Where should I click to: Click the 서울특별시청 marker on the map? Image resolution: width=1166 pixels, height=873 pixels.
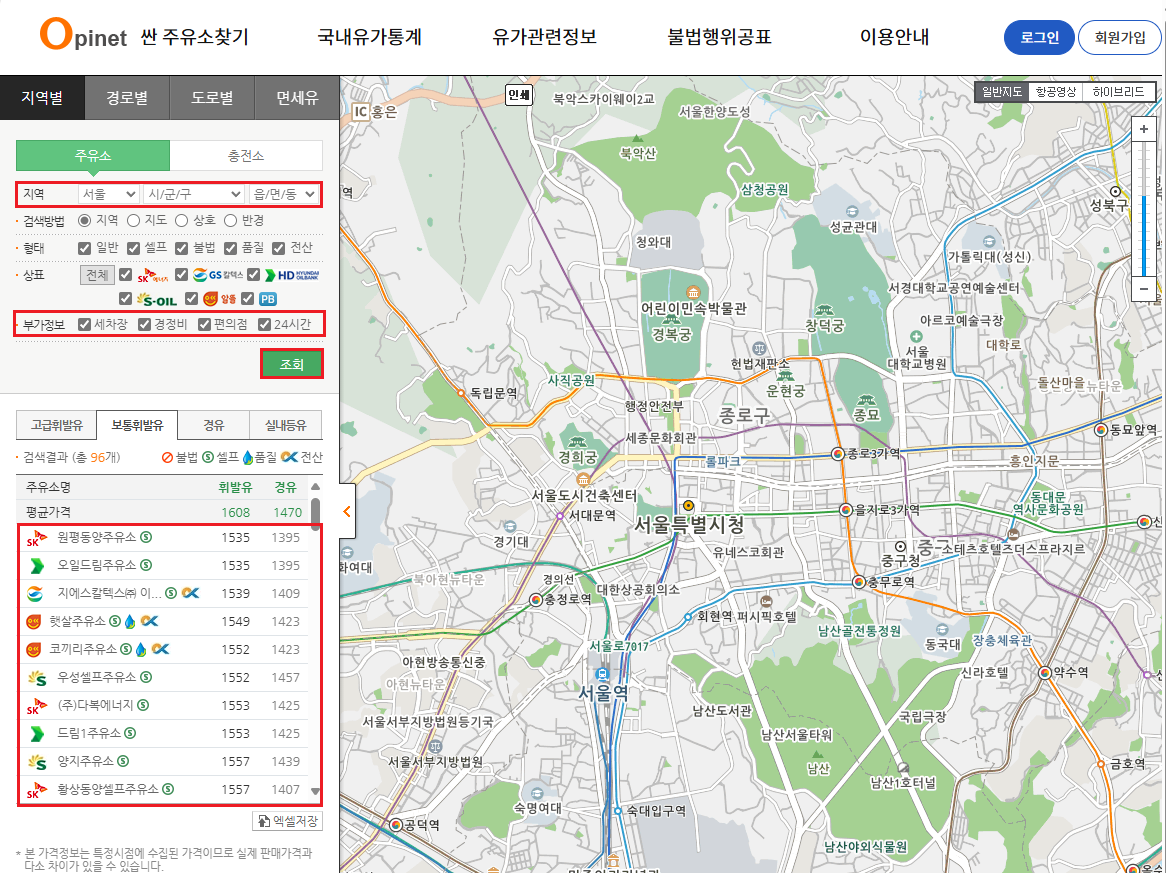(x=688, y=506)
